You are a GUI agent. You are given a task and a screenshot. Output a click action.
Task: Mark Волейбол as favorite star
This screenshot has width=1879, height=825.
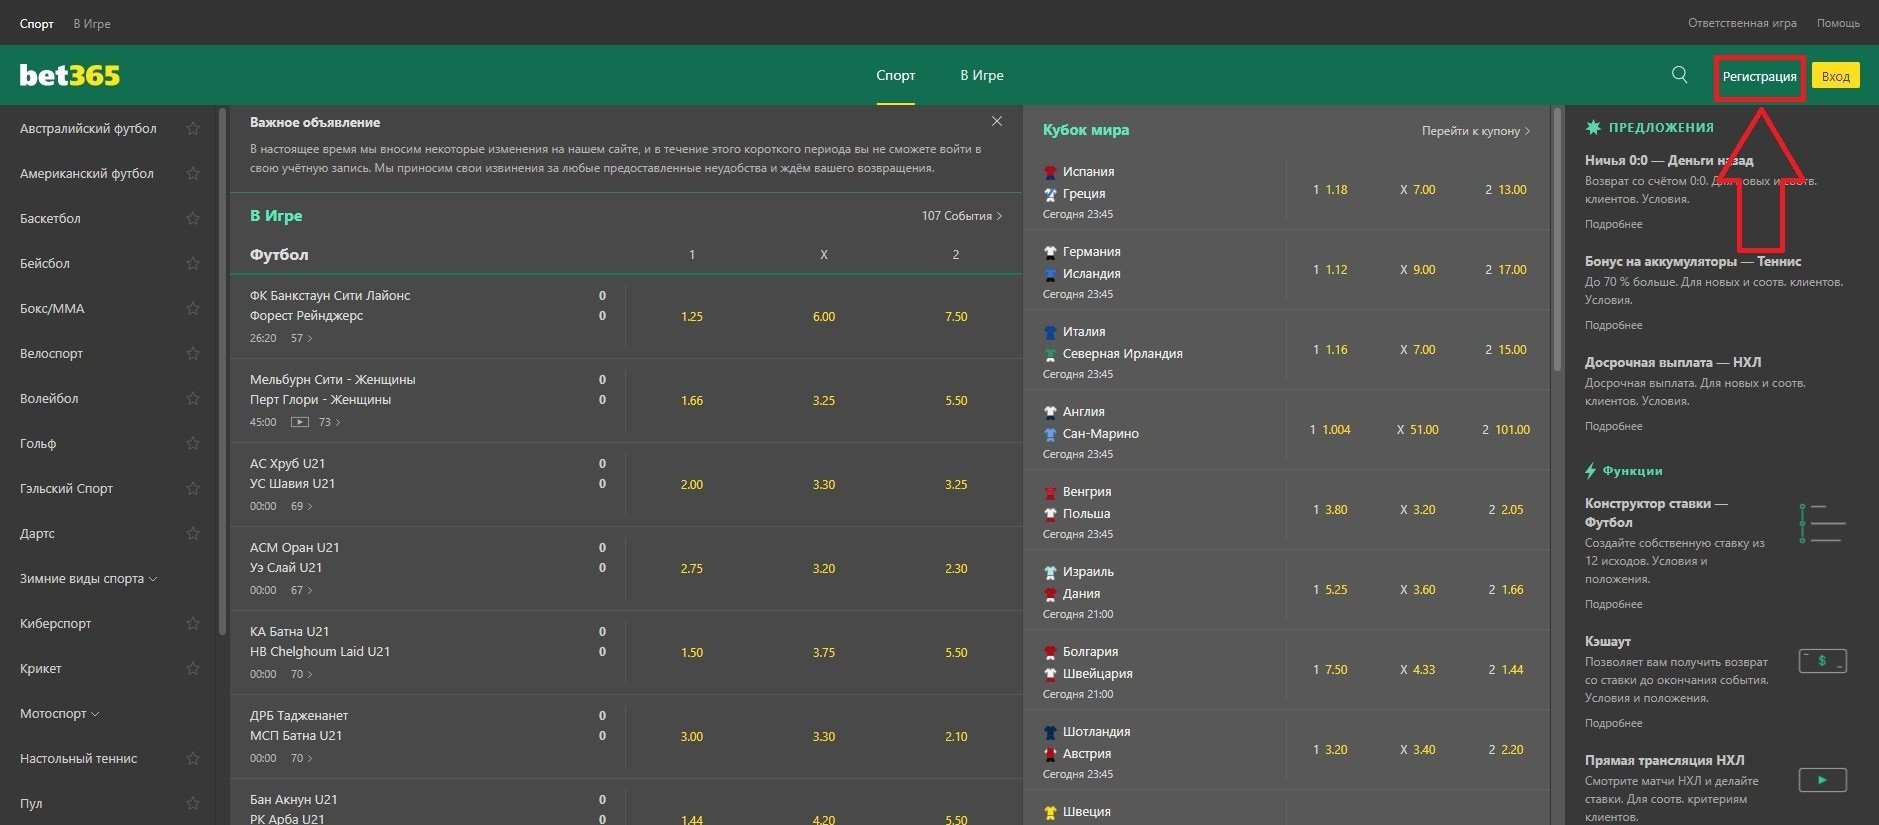coord(193,399)
